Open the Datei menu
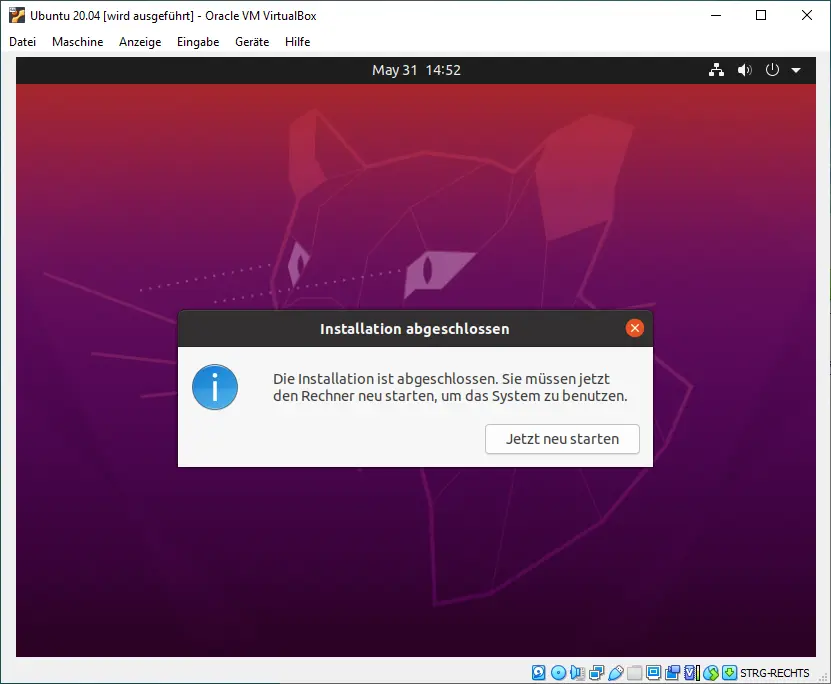The image size is (831, 684). [22, 42]
